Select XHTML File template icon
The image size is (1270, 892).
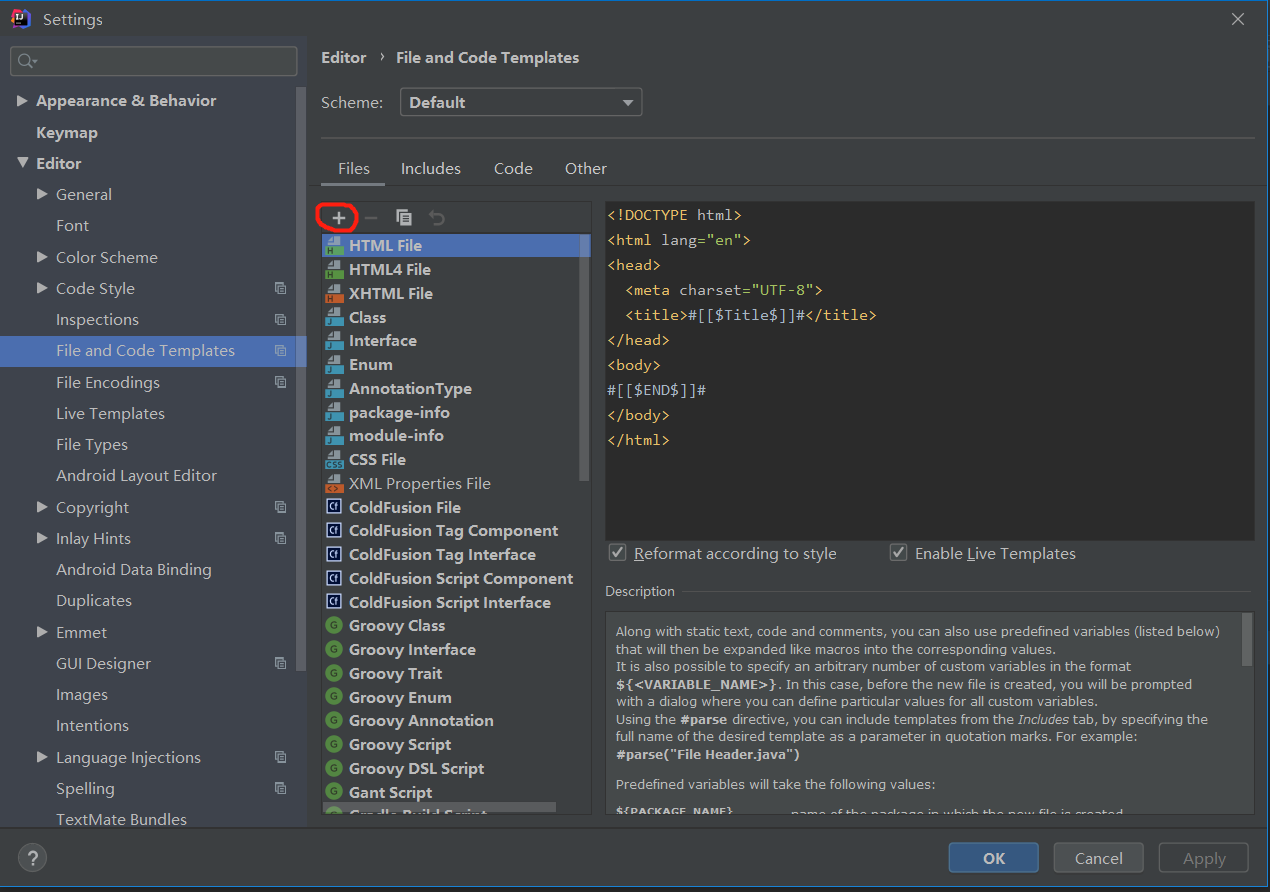tap(334, 294)
